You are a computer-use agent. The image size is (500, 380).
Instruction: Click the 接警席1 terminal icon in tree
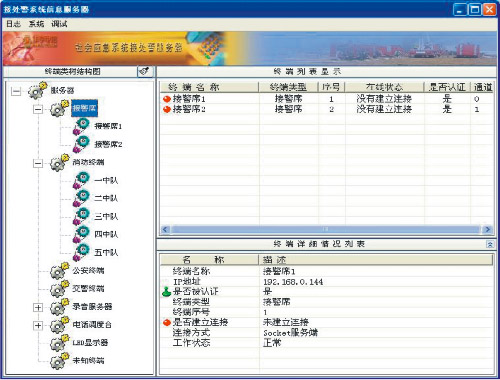tap(82, 126)
